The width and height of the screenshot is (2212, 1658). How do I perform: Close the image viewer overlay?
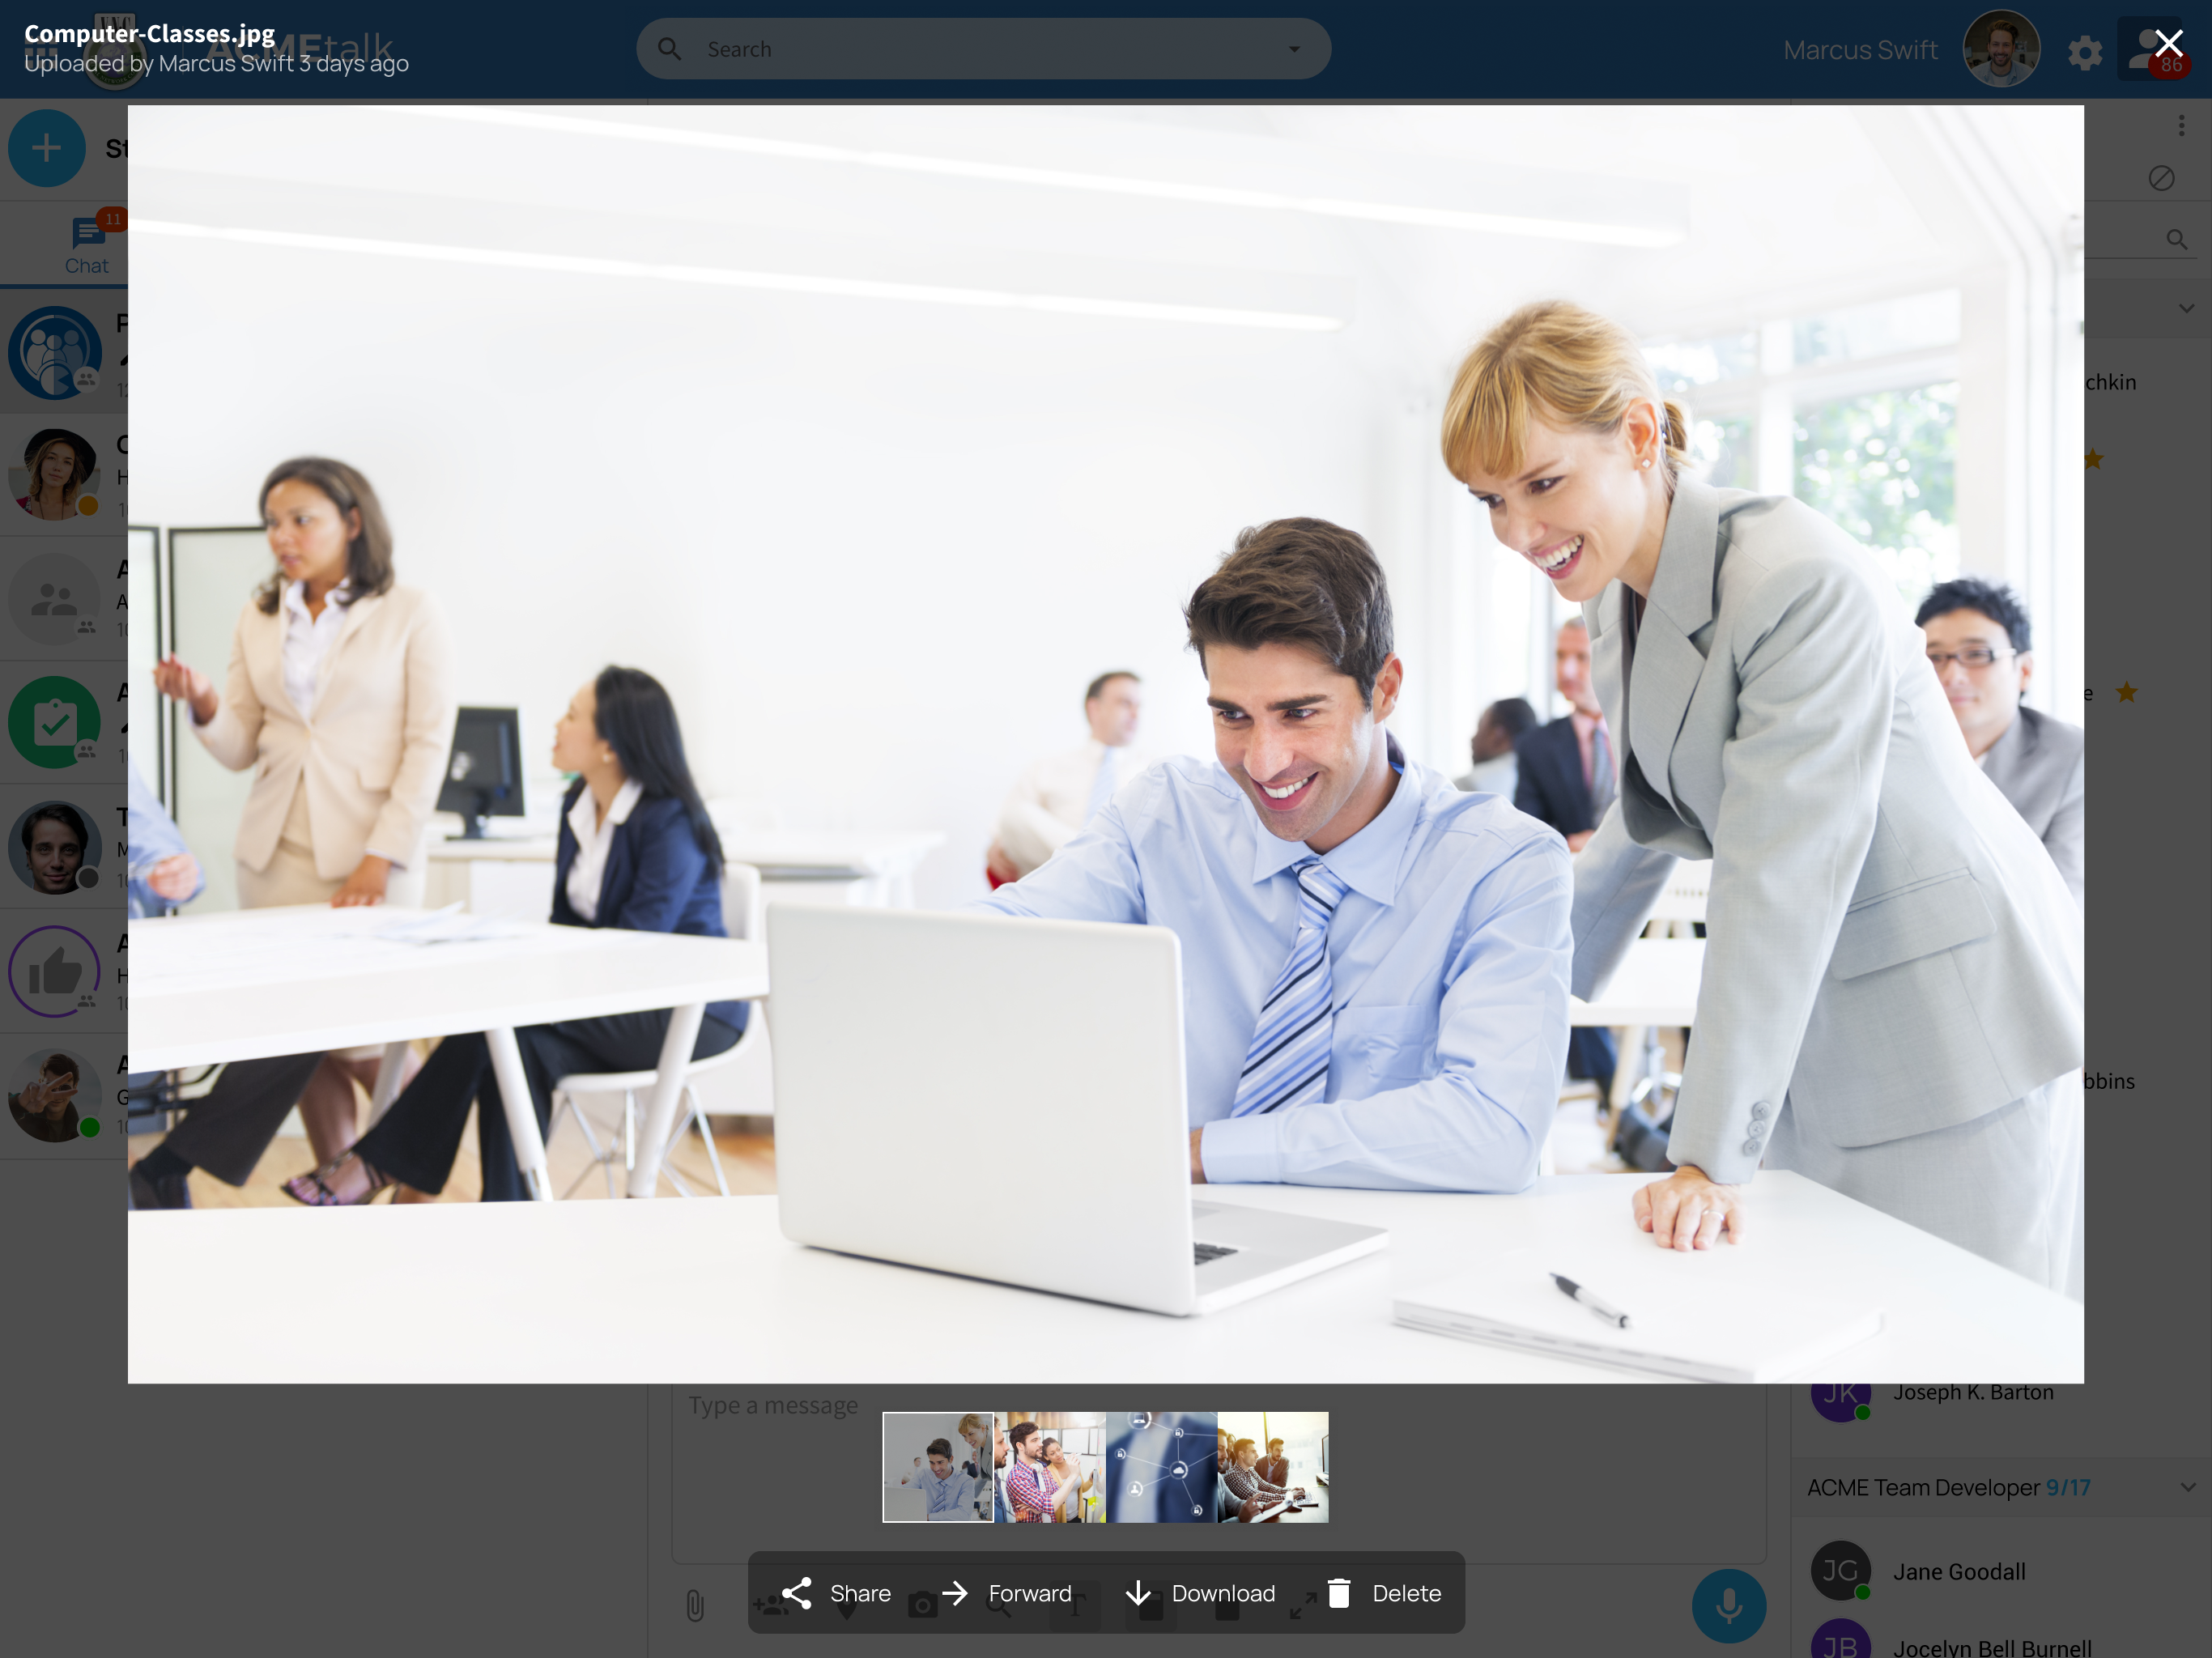[x=2168, y=43]
